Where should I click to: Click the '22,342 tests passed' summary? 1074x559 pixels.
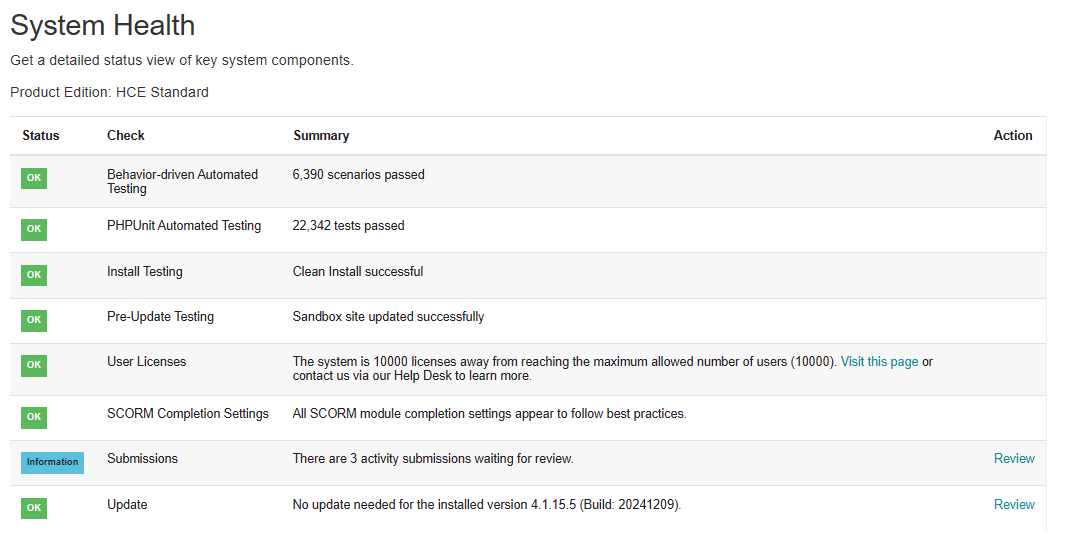pyautogui.click(x=349, y=226)
